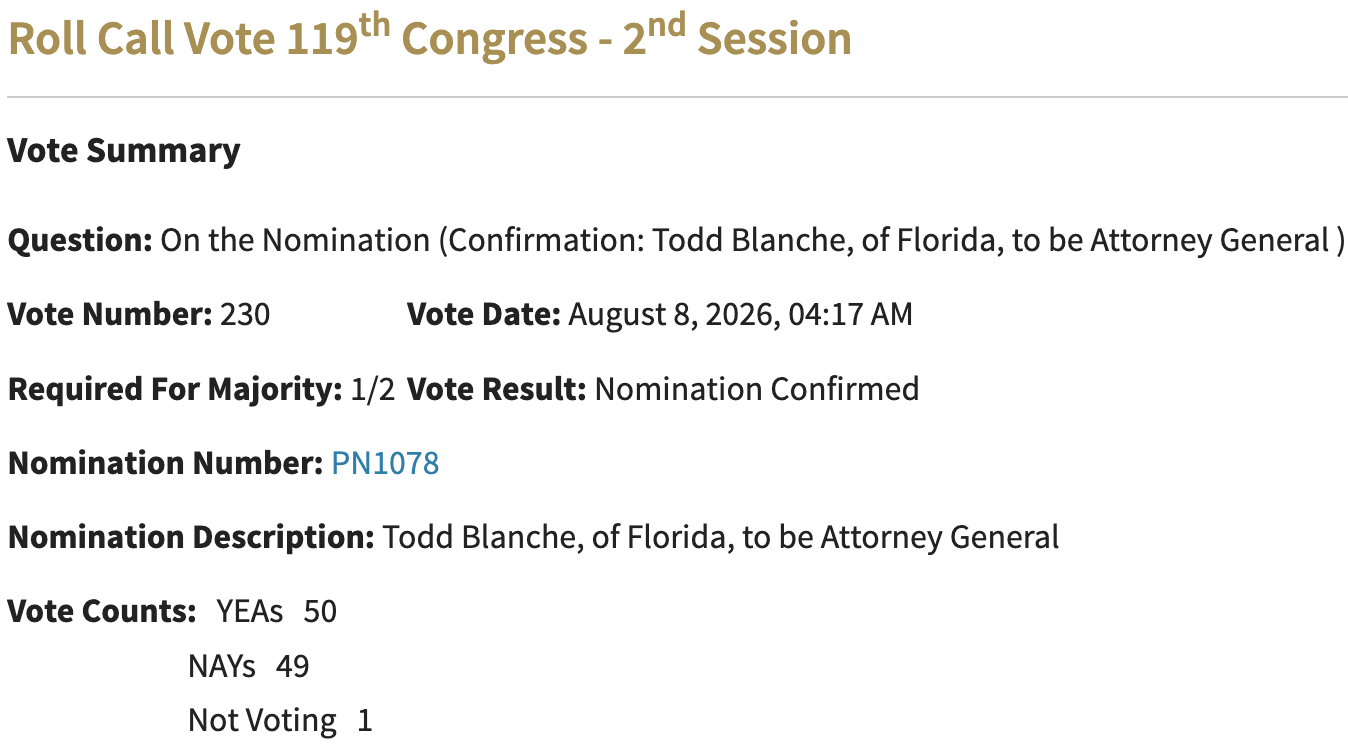Select the Nomination Confirmed result text

click(757, 389)
